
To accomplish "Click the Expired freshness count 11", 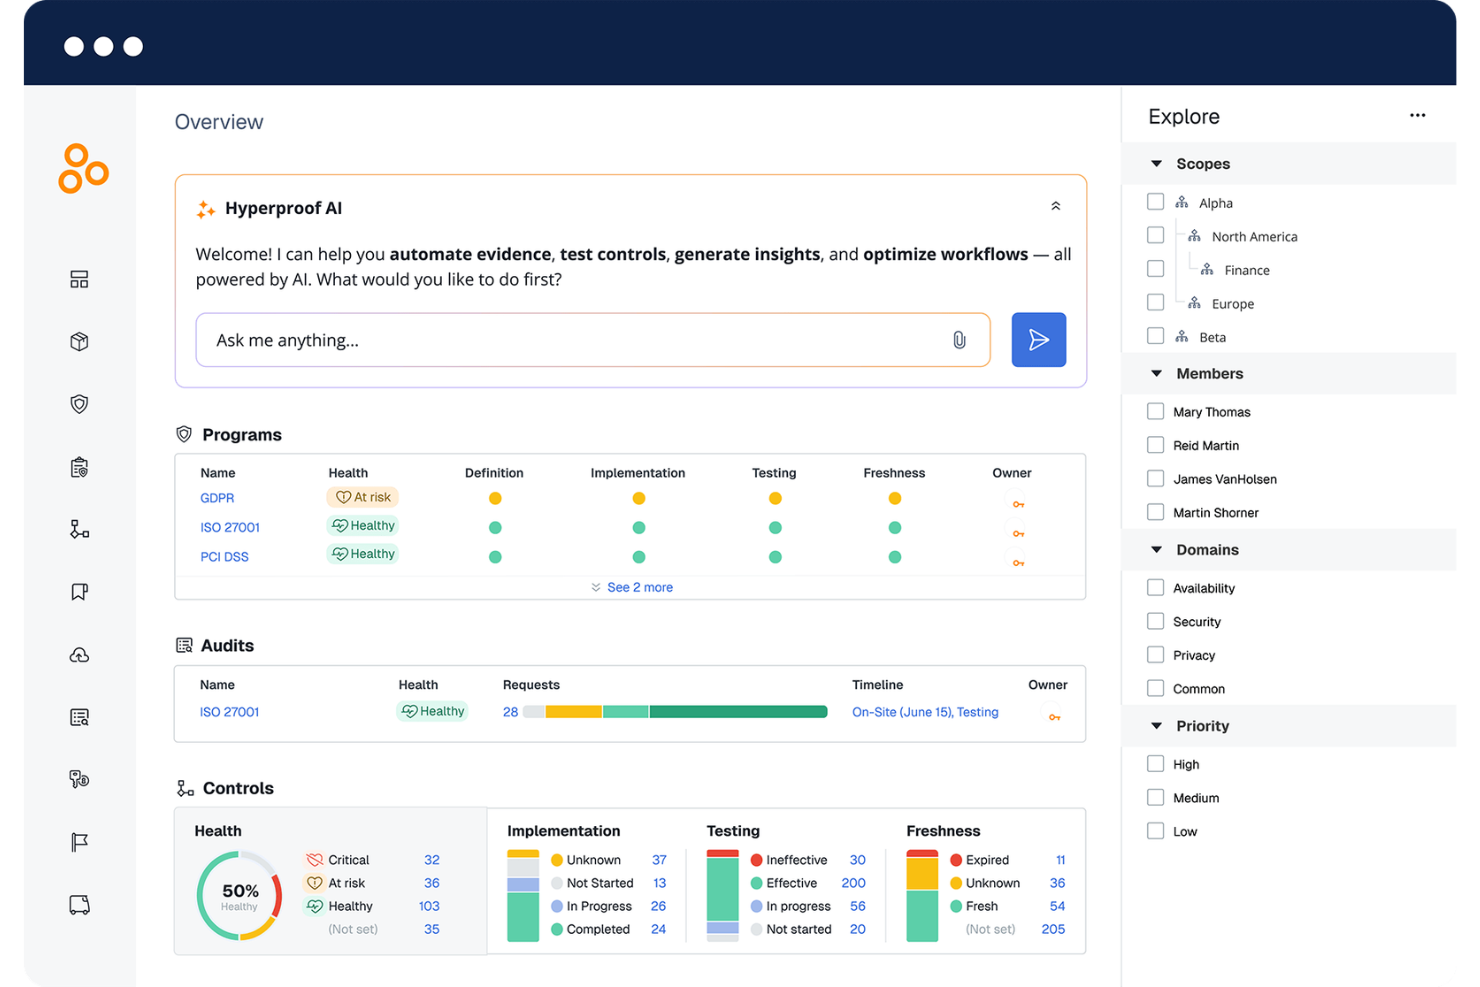I will coord(1060,860).
